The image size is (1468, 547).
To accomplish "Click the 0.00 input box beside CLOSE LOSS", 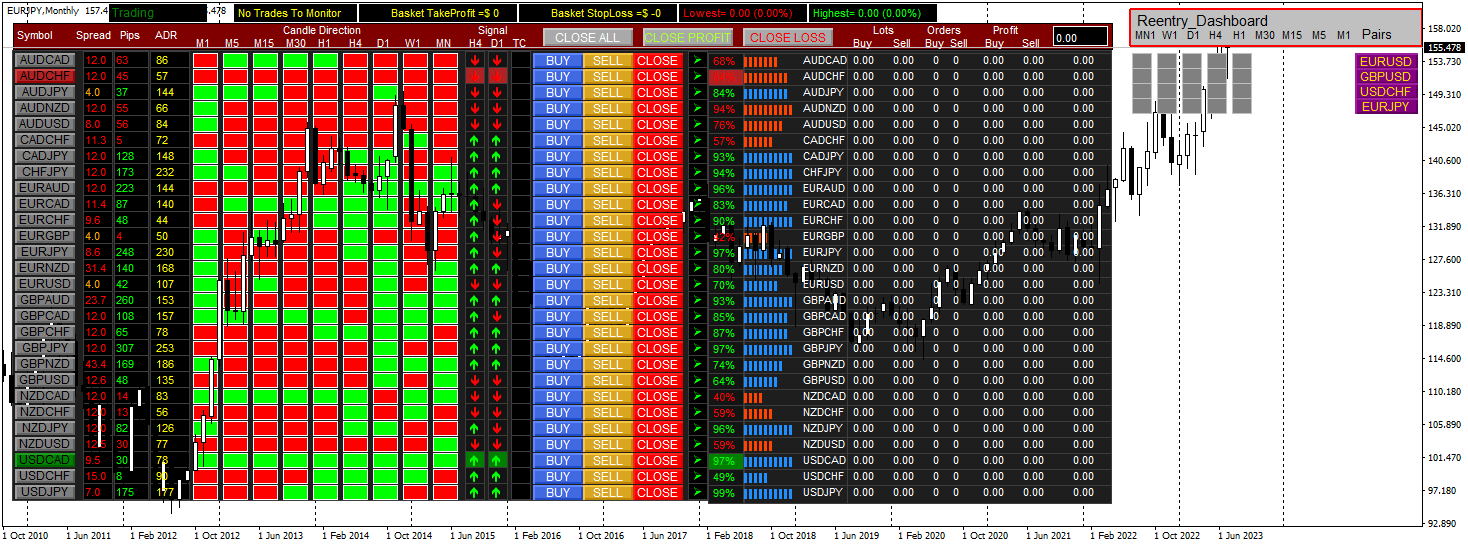I will (x=1080, y=37).
